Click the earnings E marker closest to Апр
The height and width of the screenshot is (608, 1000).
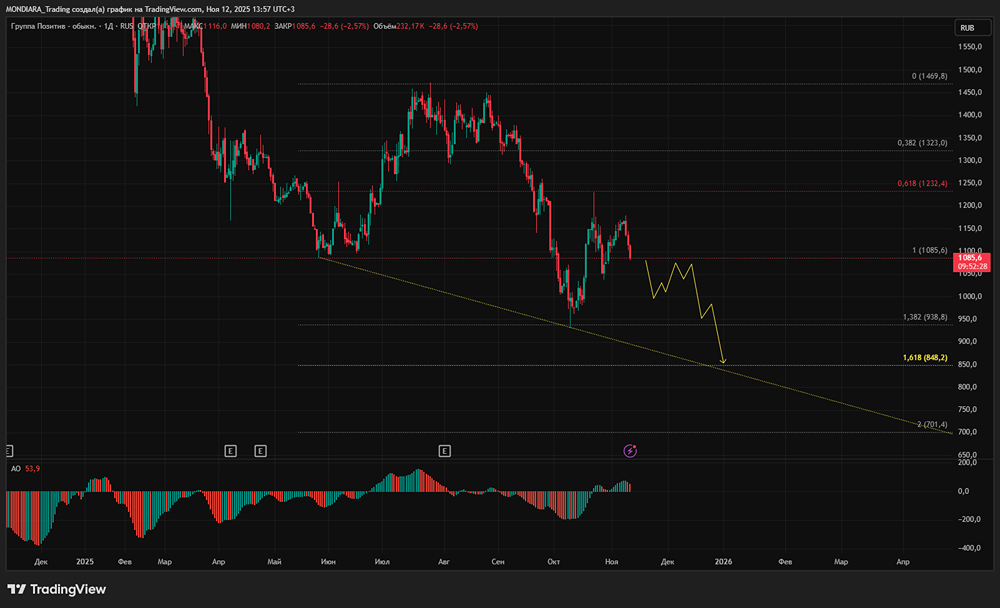(230, 451)
